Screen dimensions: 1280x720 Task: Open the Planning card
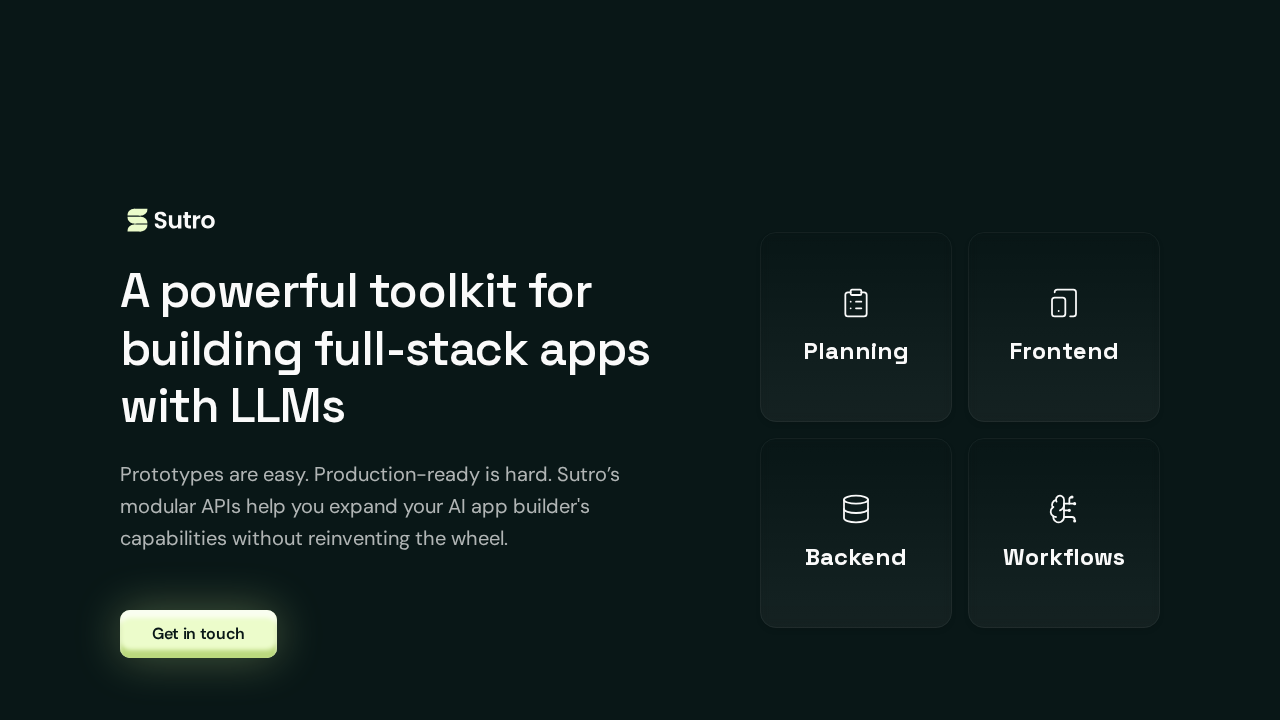click(x=856, y=327)
